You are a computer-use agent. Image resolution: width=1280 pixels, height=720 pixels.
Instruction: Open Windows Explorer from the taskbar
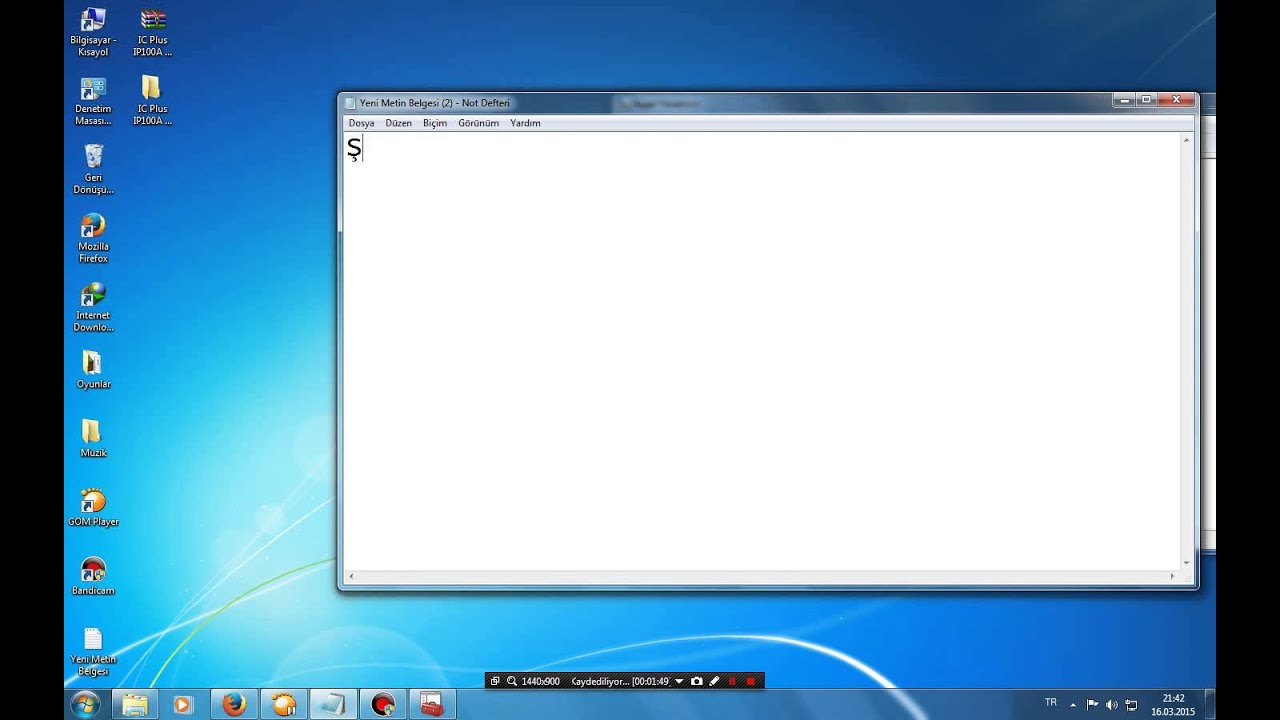coord(134,705)
